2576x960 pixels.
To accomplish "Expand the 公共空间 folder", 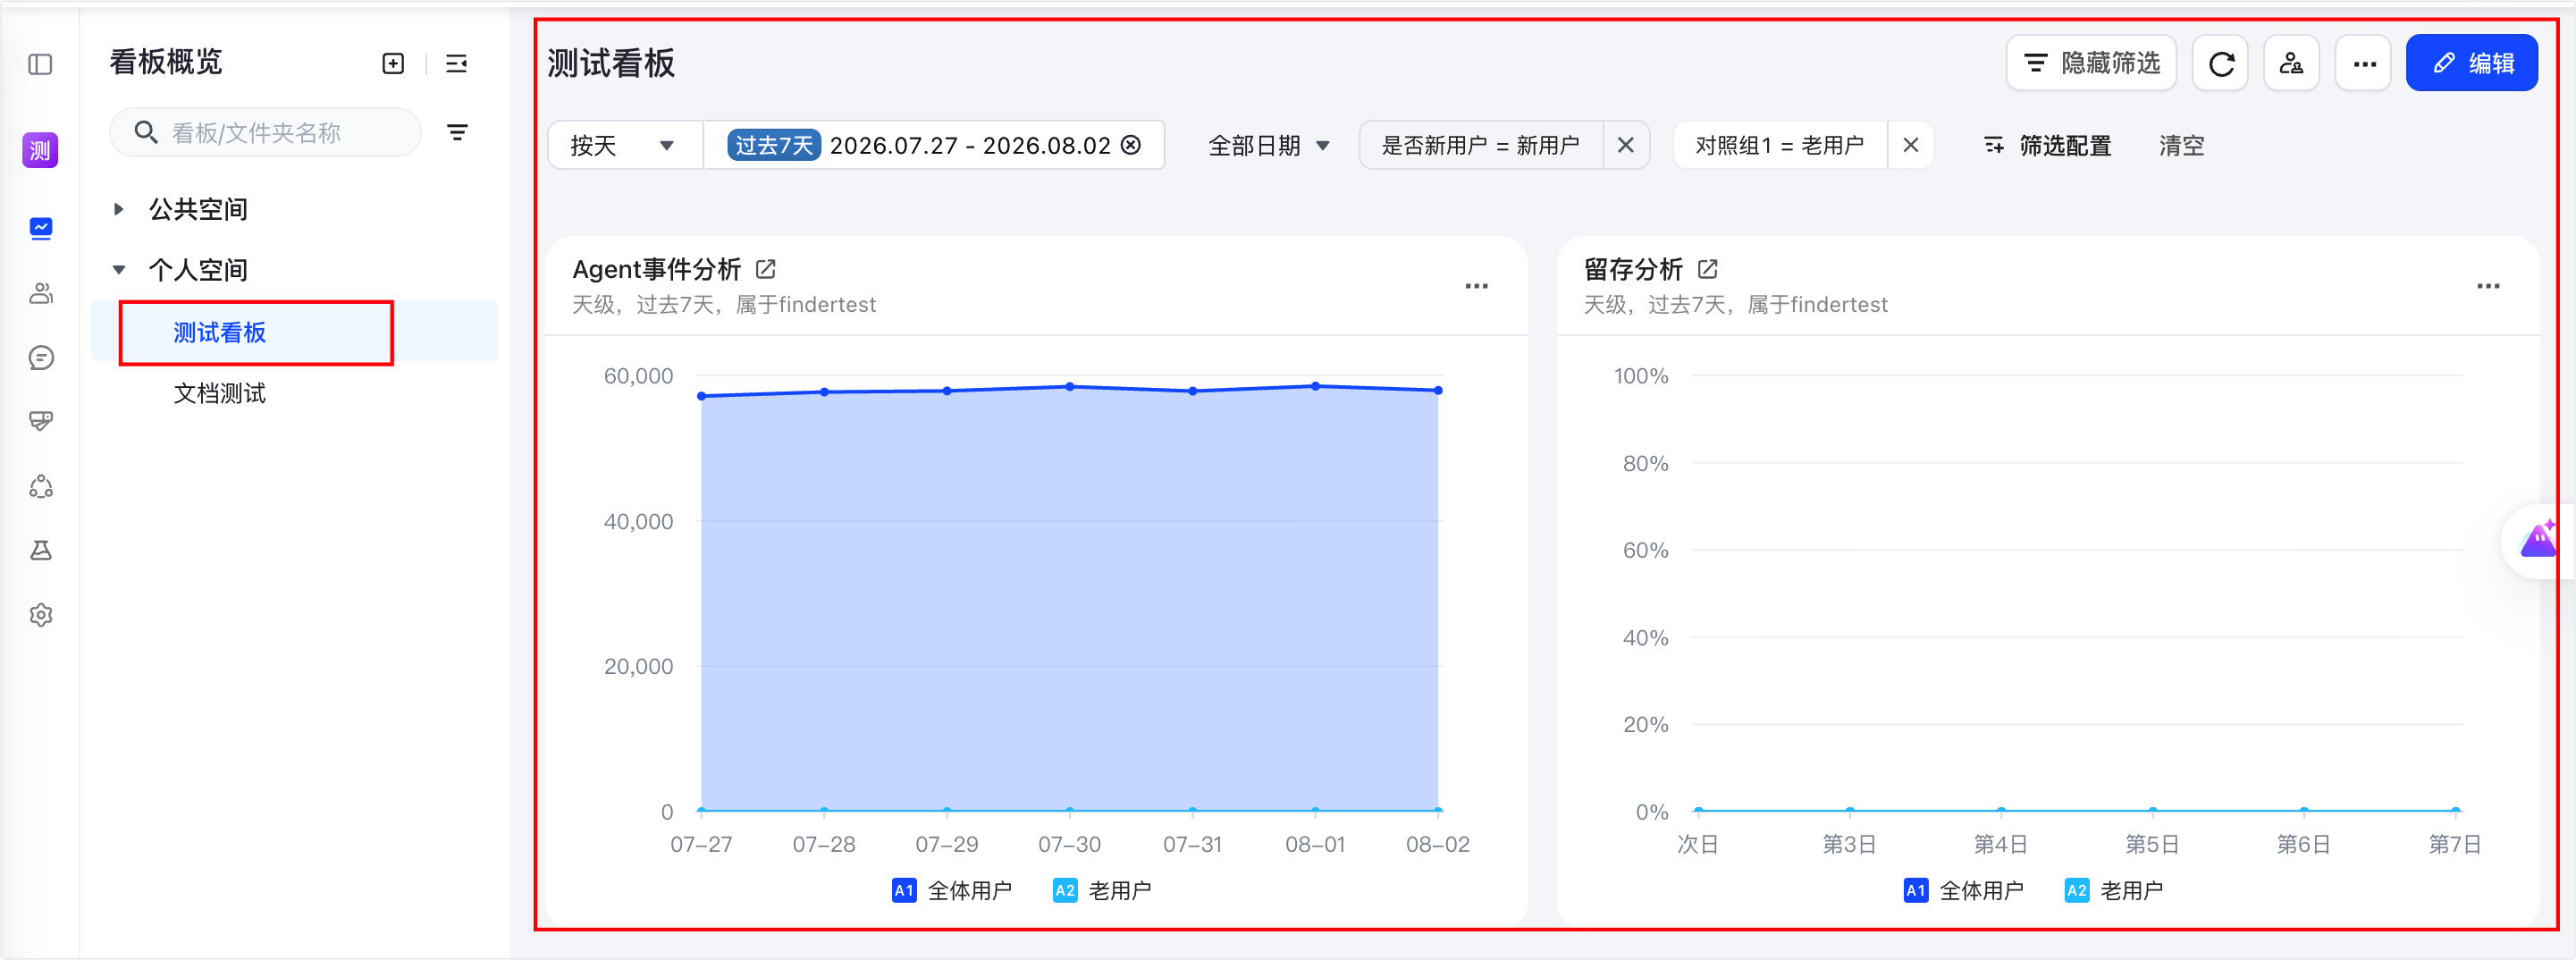I will (x=119, y=209).
